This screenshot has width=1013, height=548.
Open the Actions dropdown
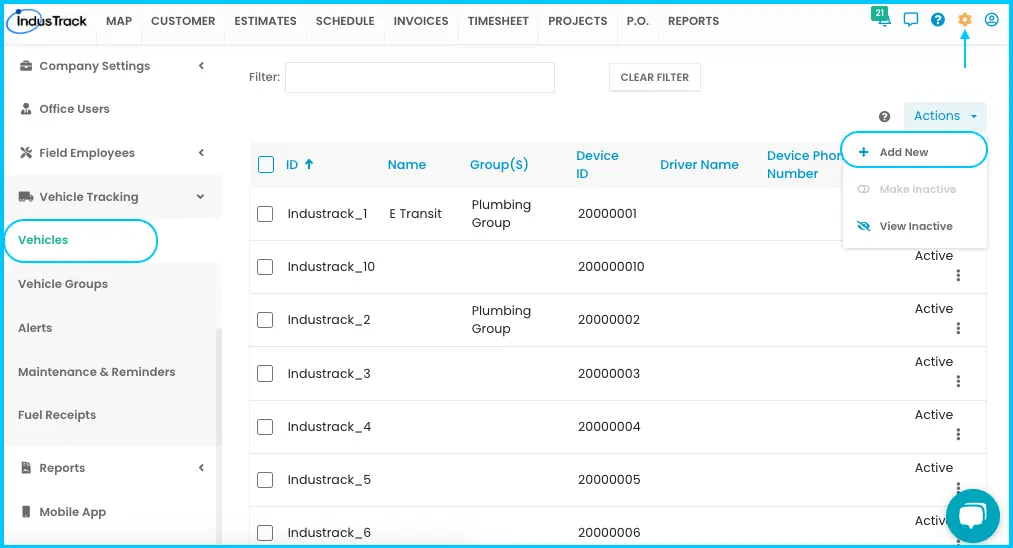coord(945,116)
